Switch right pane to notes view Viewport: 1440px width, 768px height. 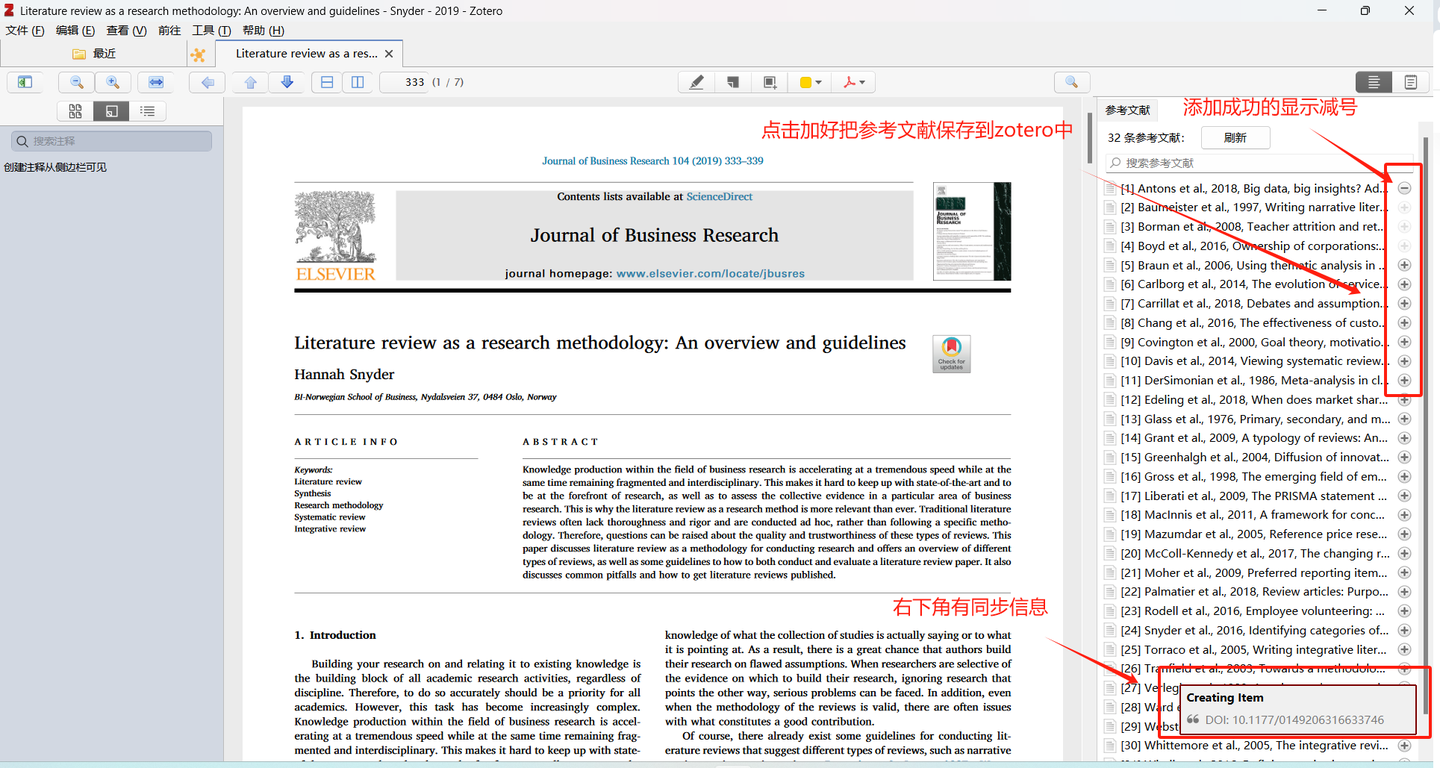tap(1411, 82)
